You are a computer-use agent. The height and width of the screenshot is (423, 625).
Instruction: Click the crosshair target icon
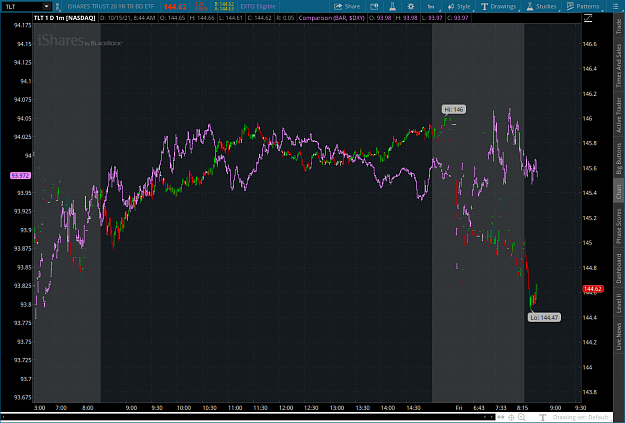(x=511, y=417)
